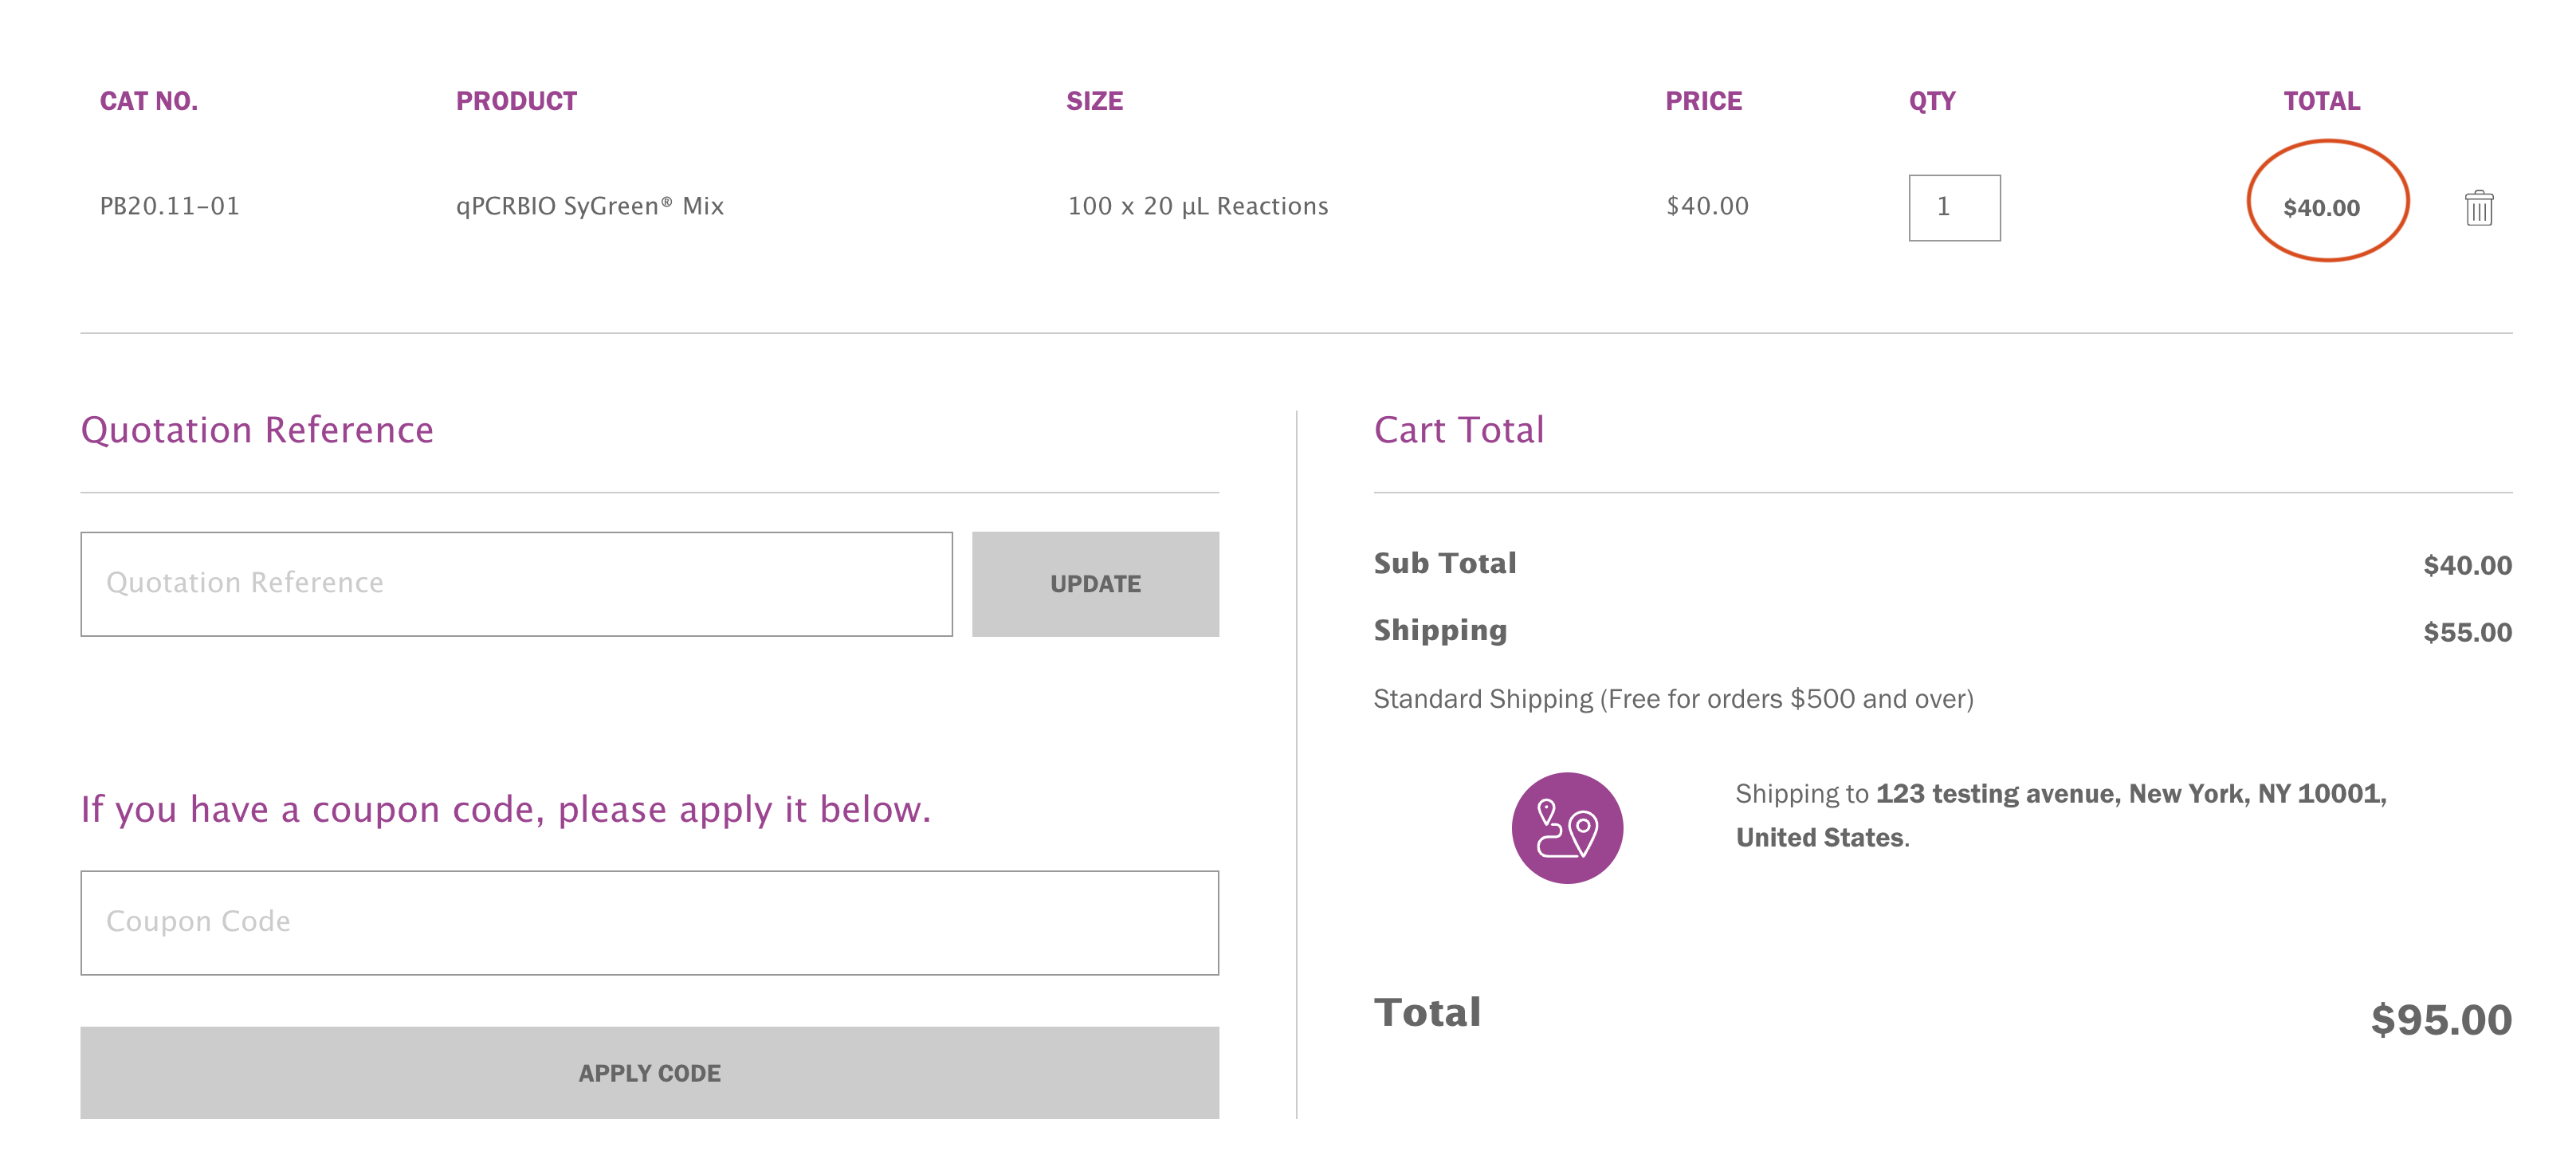Click the $55.00 shipping cost

tap(2466, 632)
